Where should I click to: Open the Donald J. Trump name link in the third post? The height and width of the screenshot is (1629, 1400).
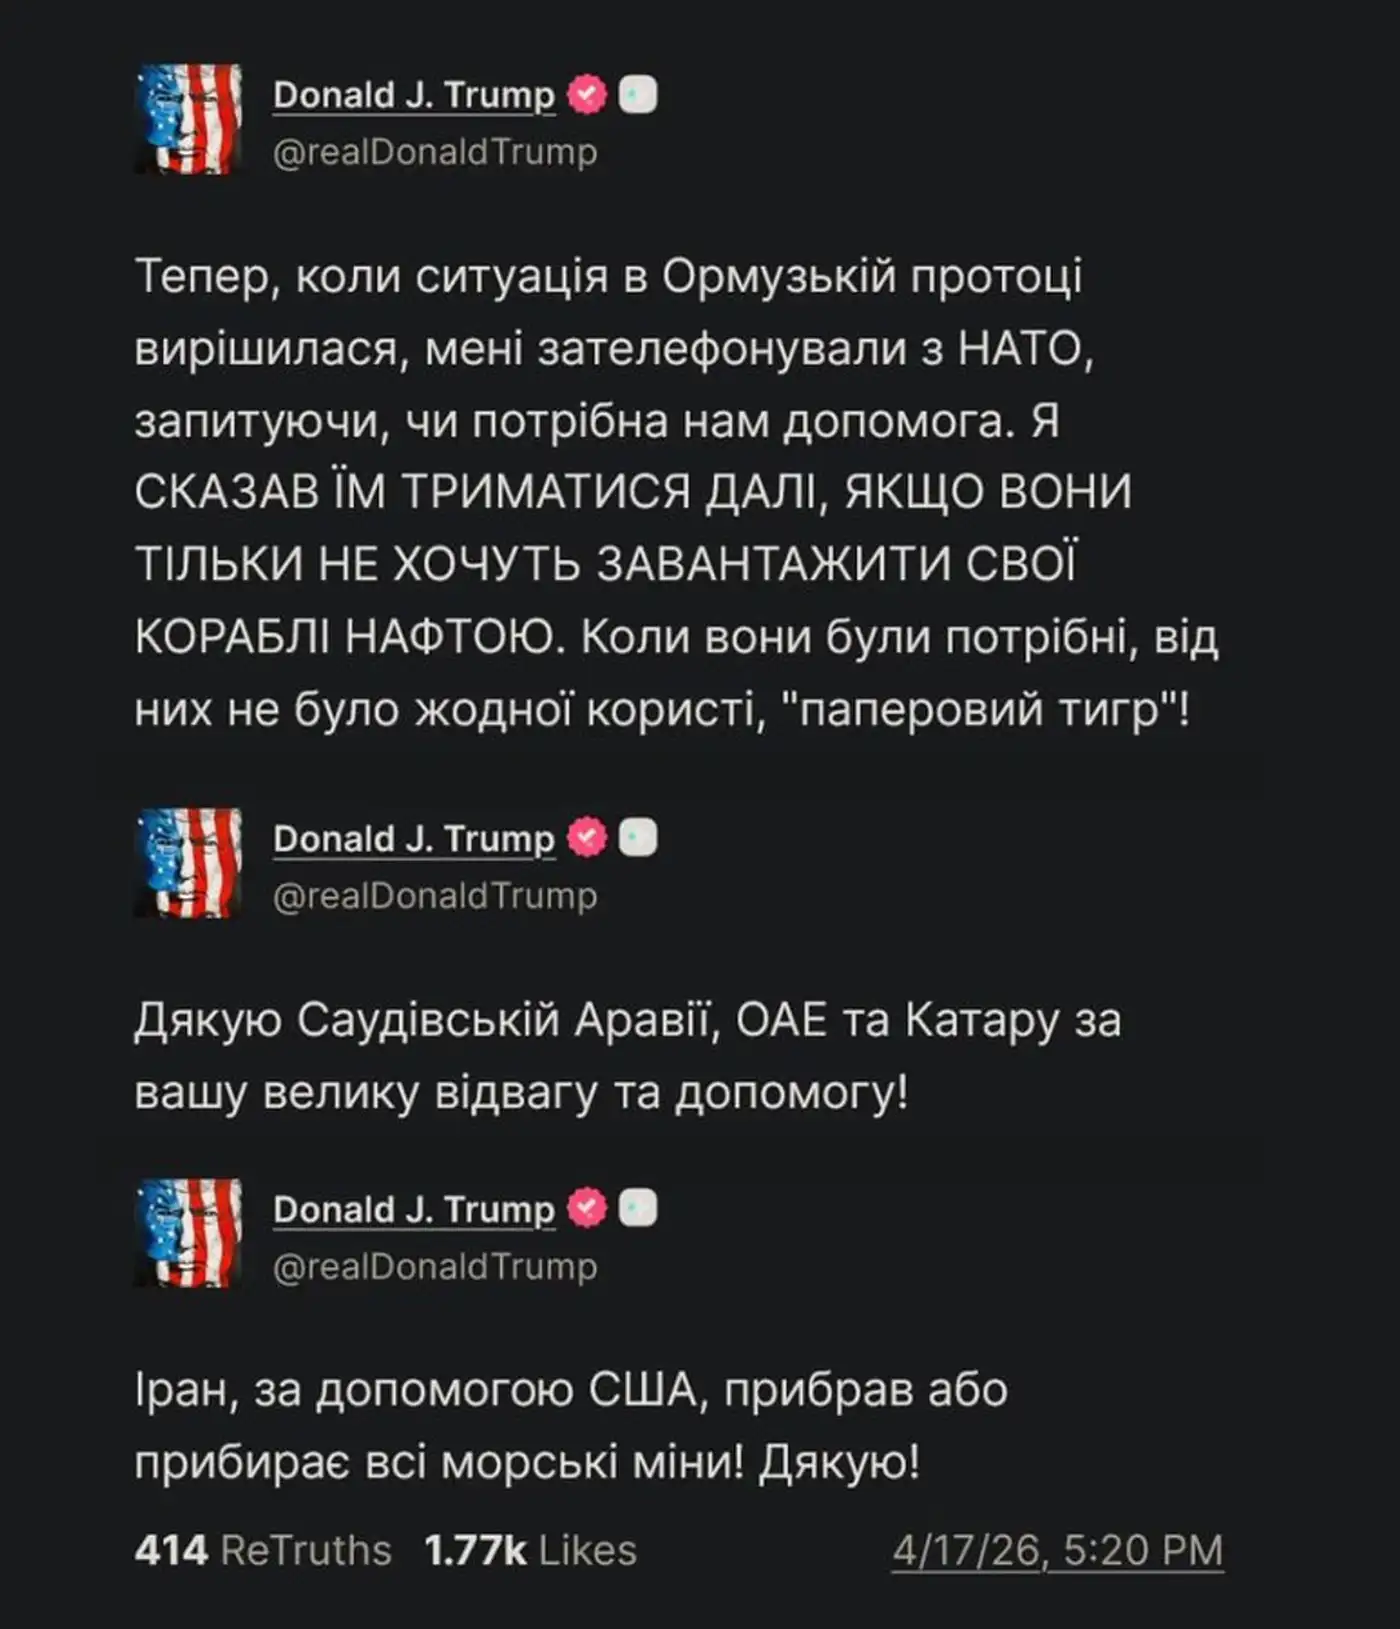pos(413,1208)
